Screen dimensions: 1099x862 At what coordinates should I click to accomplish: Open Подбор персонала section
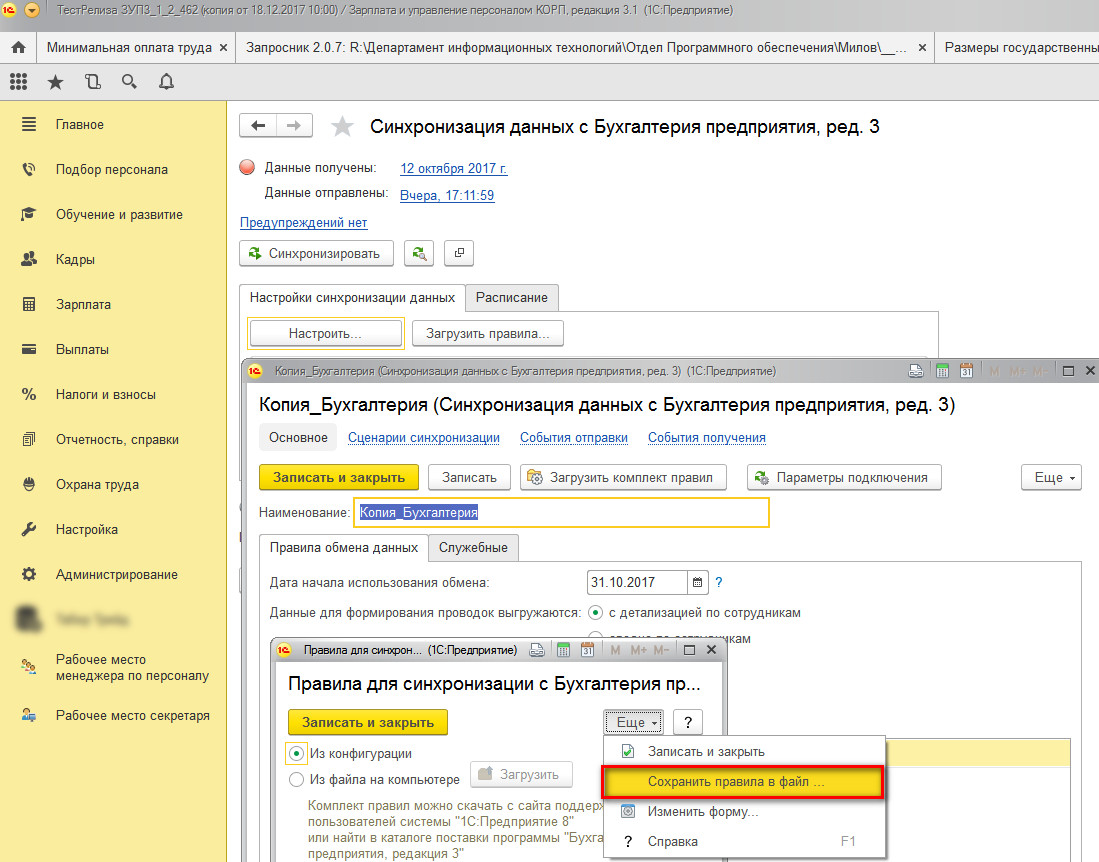[x=114, y=169]
